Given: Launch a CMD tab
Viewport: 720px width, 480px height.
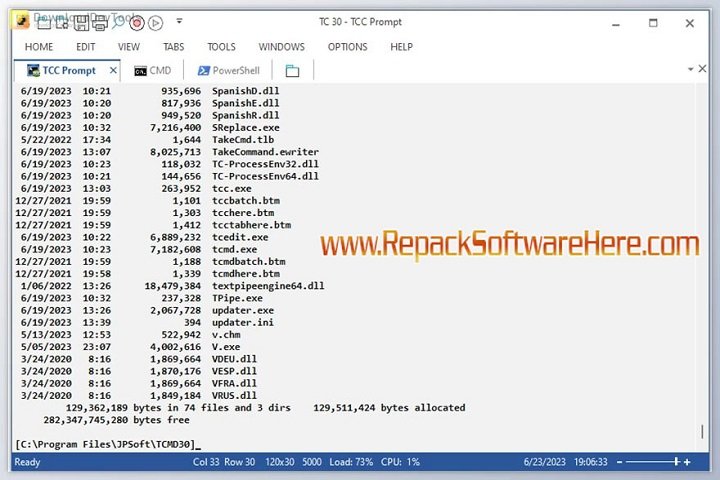Looking at the screenshot, I should click(152, 71).
